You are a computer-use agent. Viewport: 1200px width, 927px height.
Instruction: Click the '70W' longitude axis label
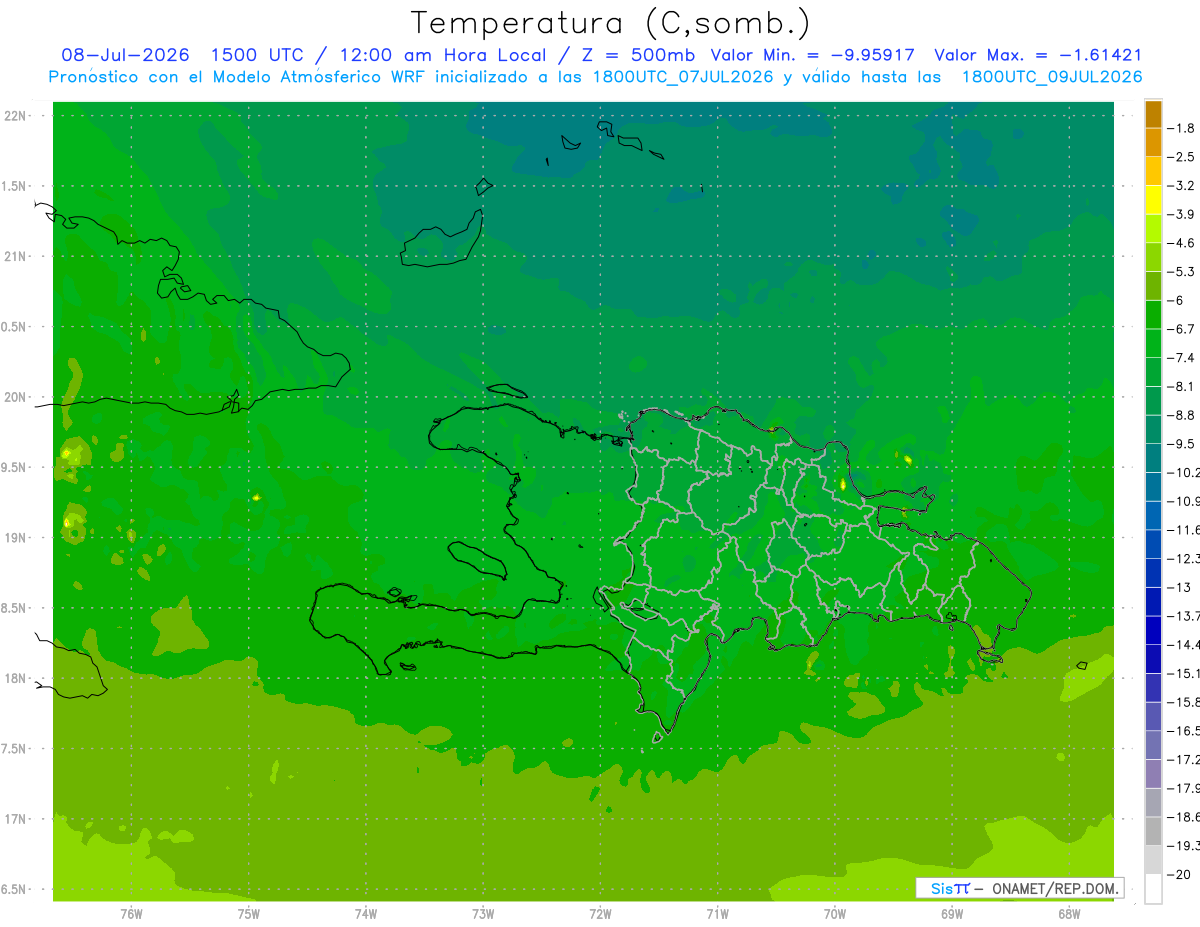(835, 914)
